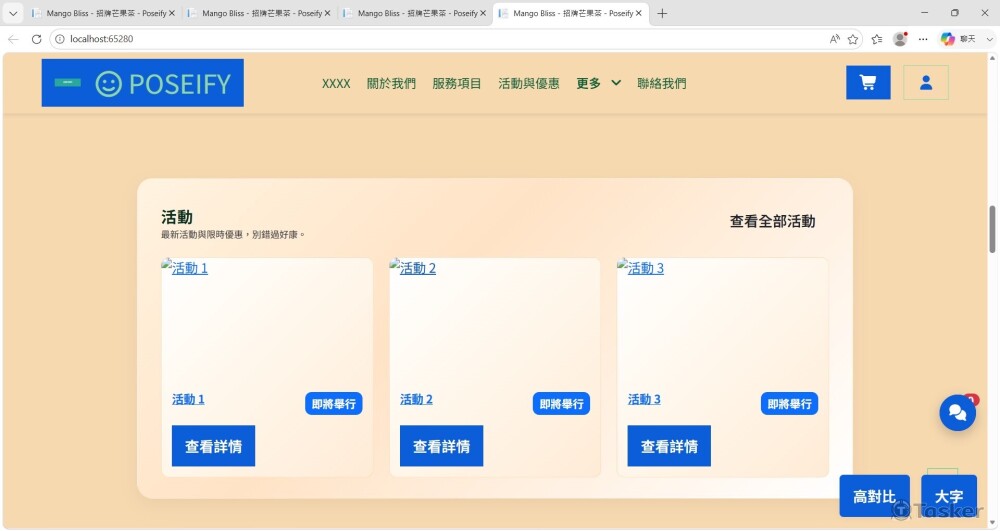Image resolution: width=1000 pixels, height=531 pixels.
Task: Close the active fourth tab
Action: click(x=638, y=13)
